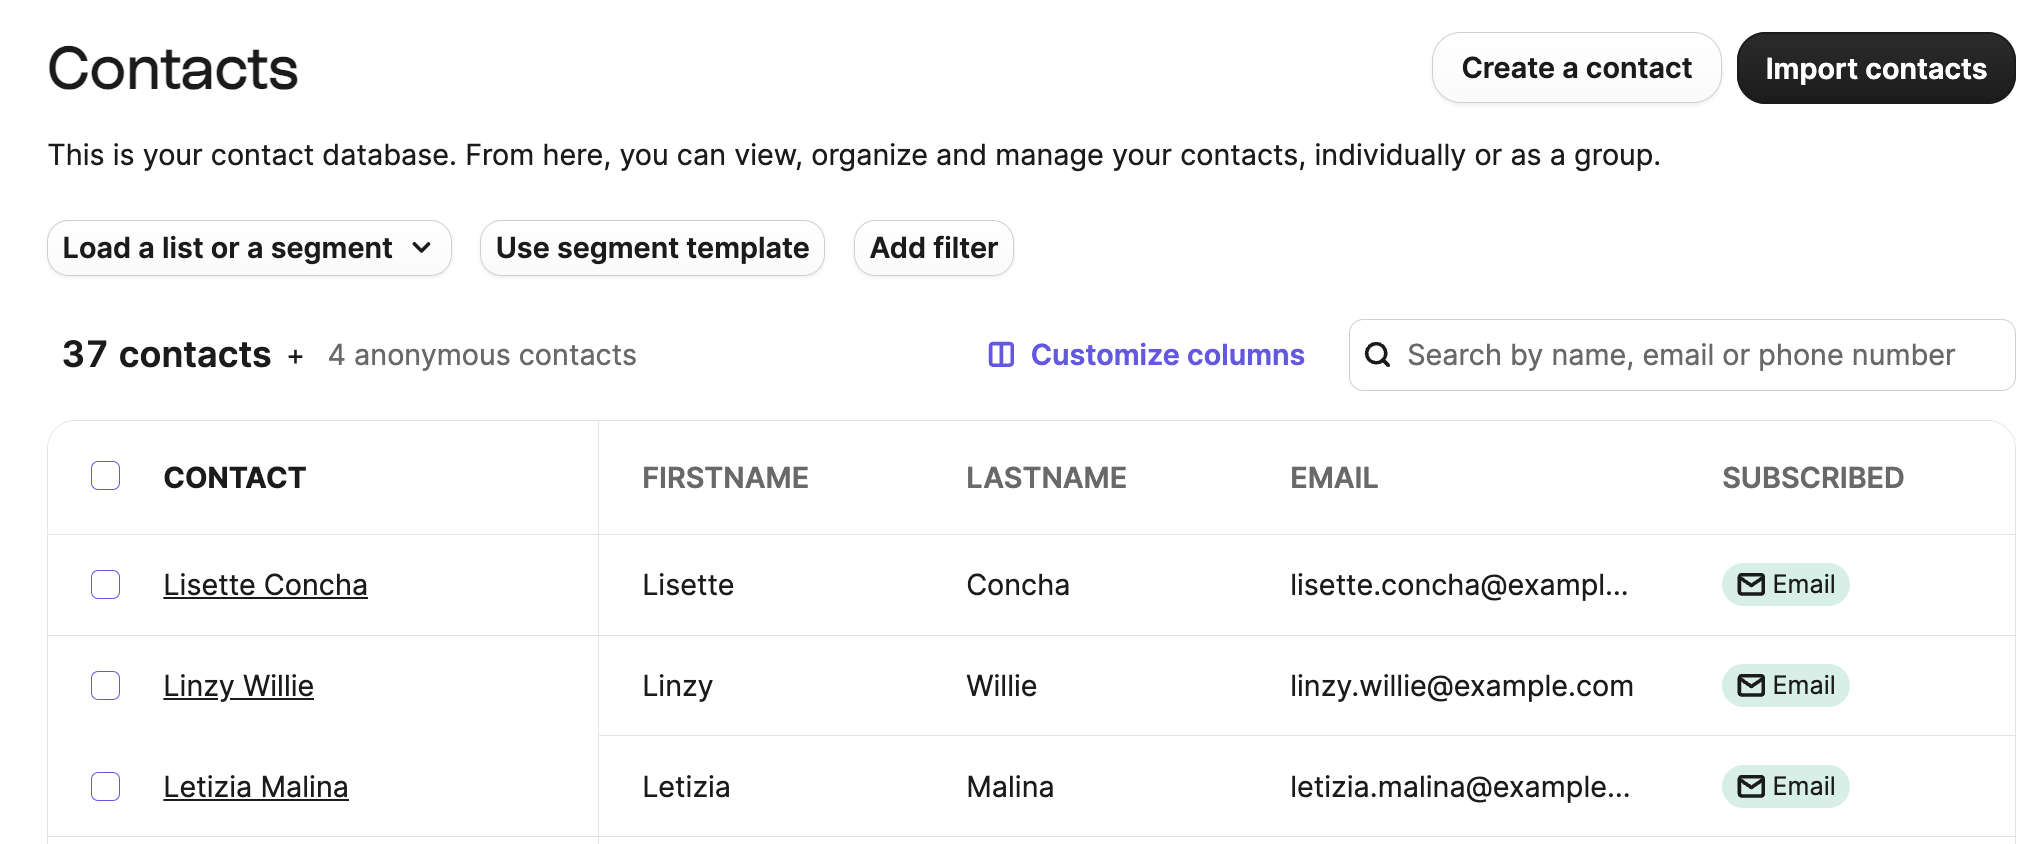2042x844 pixels.
Task: Click the Contacts page heading
Action: point(173,69)
